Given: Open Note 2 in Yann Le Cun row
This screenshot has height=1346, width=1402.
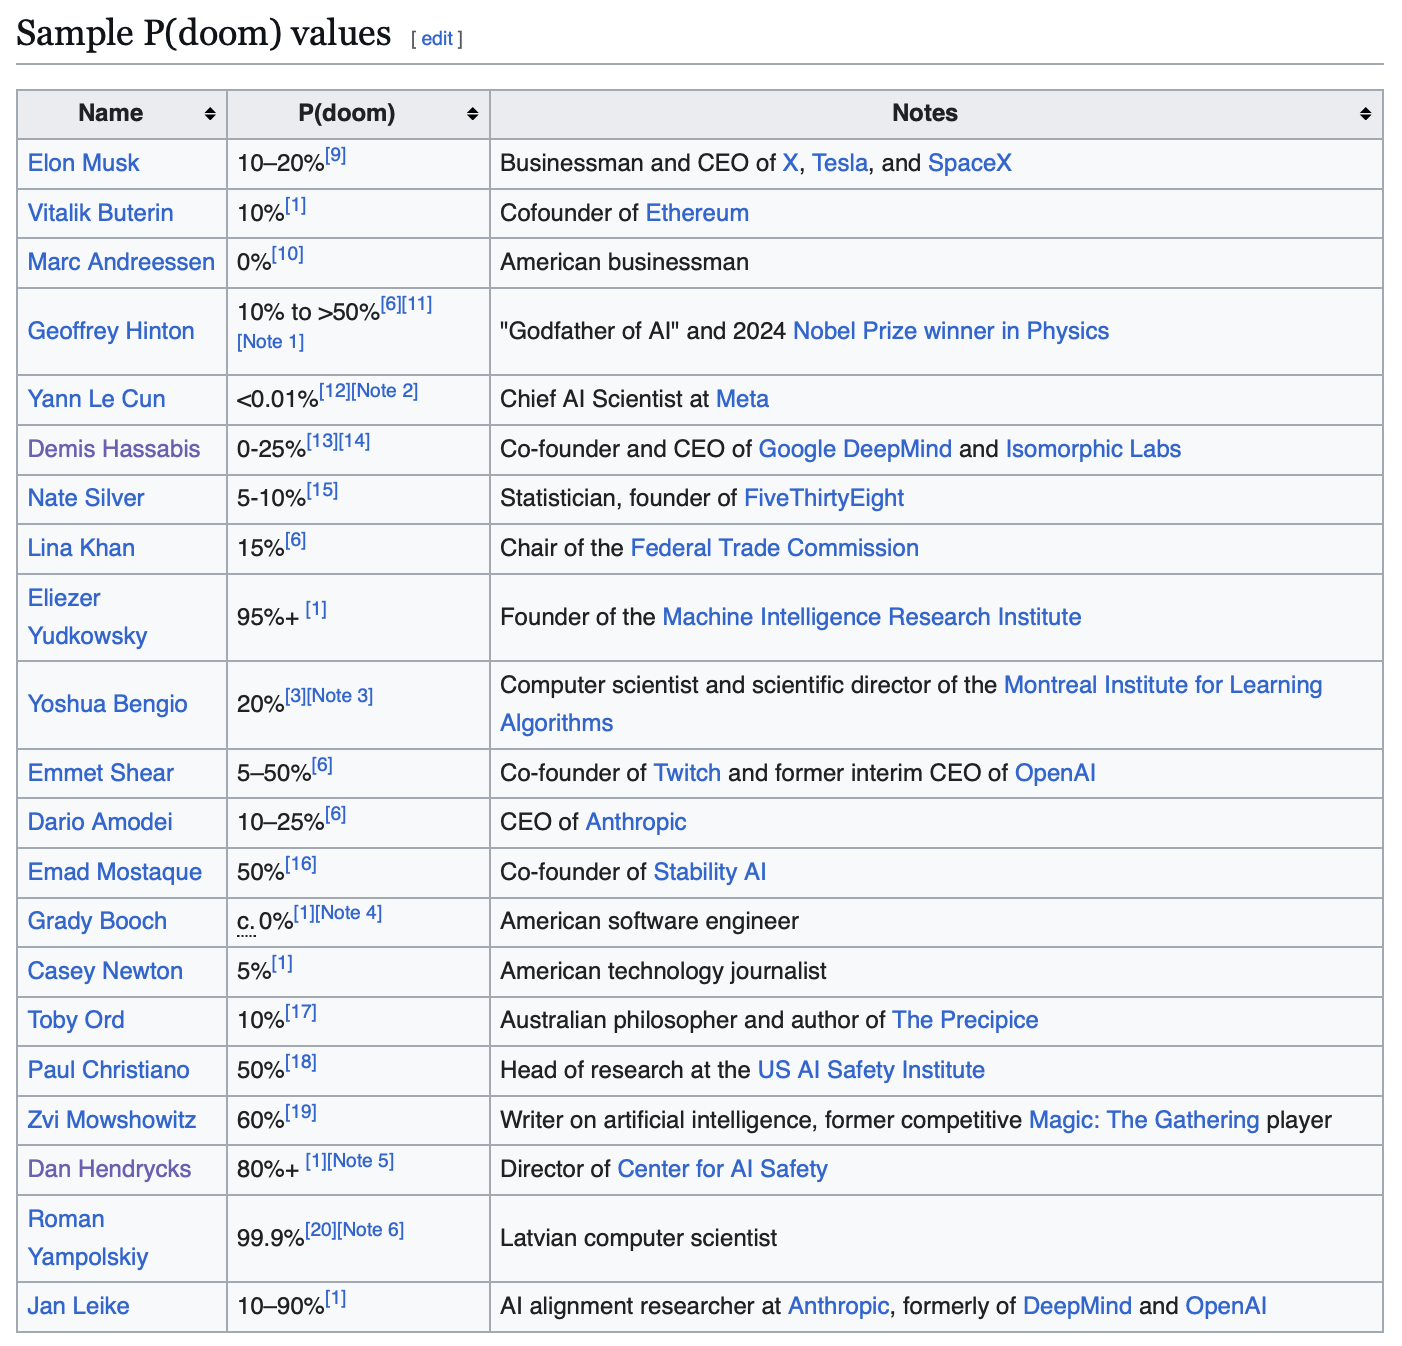Looking at the screenshot, I should (x=385, y=391).
